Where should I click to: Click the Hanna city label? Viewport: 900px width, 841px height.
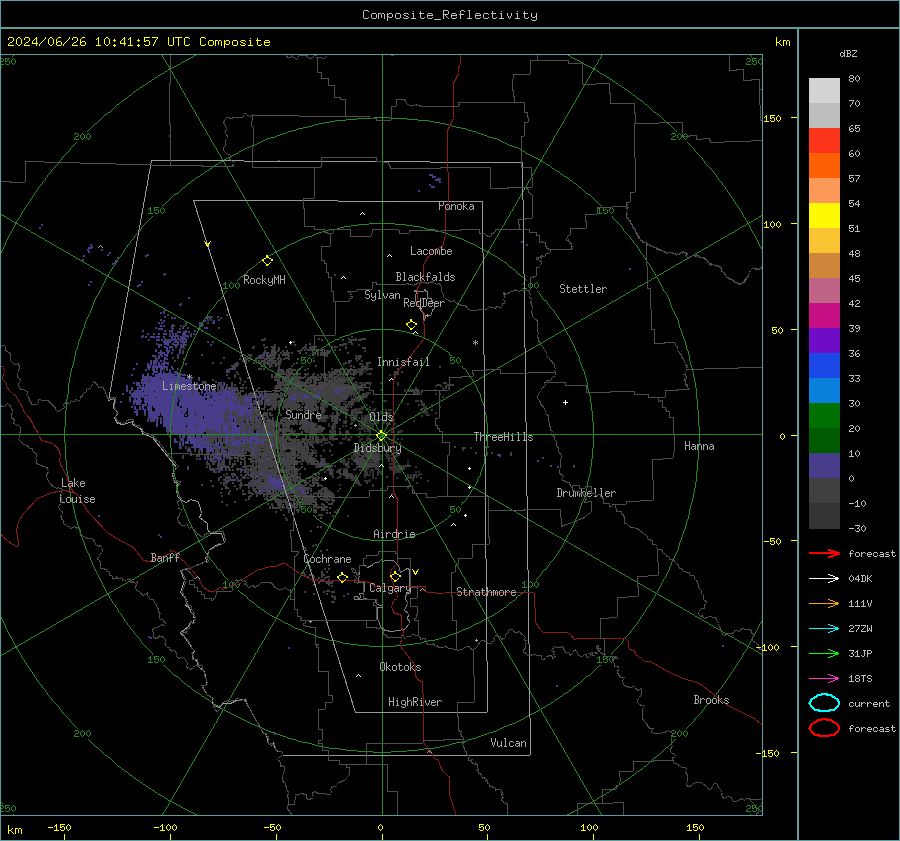tap(699, 446)
